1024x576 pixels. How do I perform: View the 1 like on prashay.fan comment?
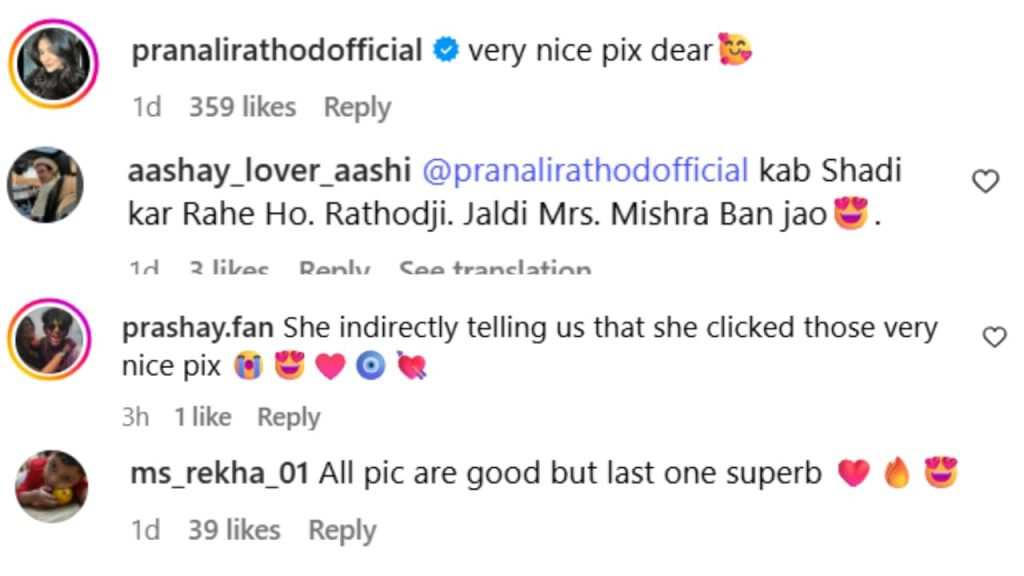(202, 417)
